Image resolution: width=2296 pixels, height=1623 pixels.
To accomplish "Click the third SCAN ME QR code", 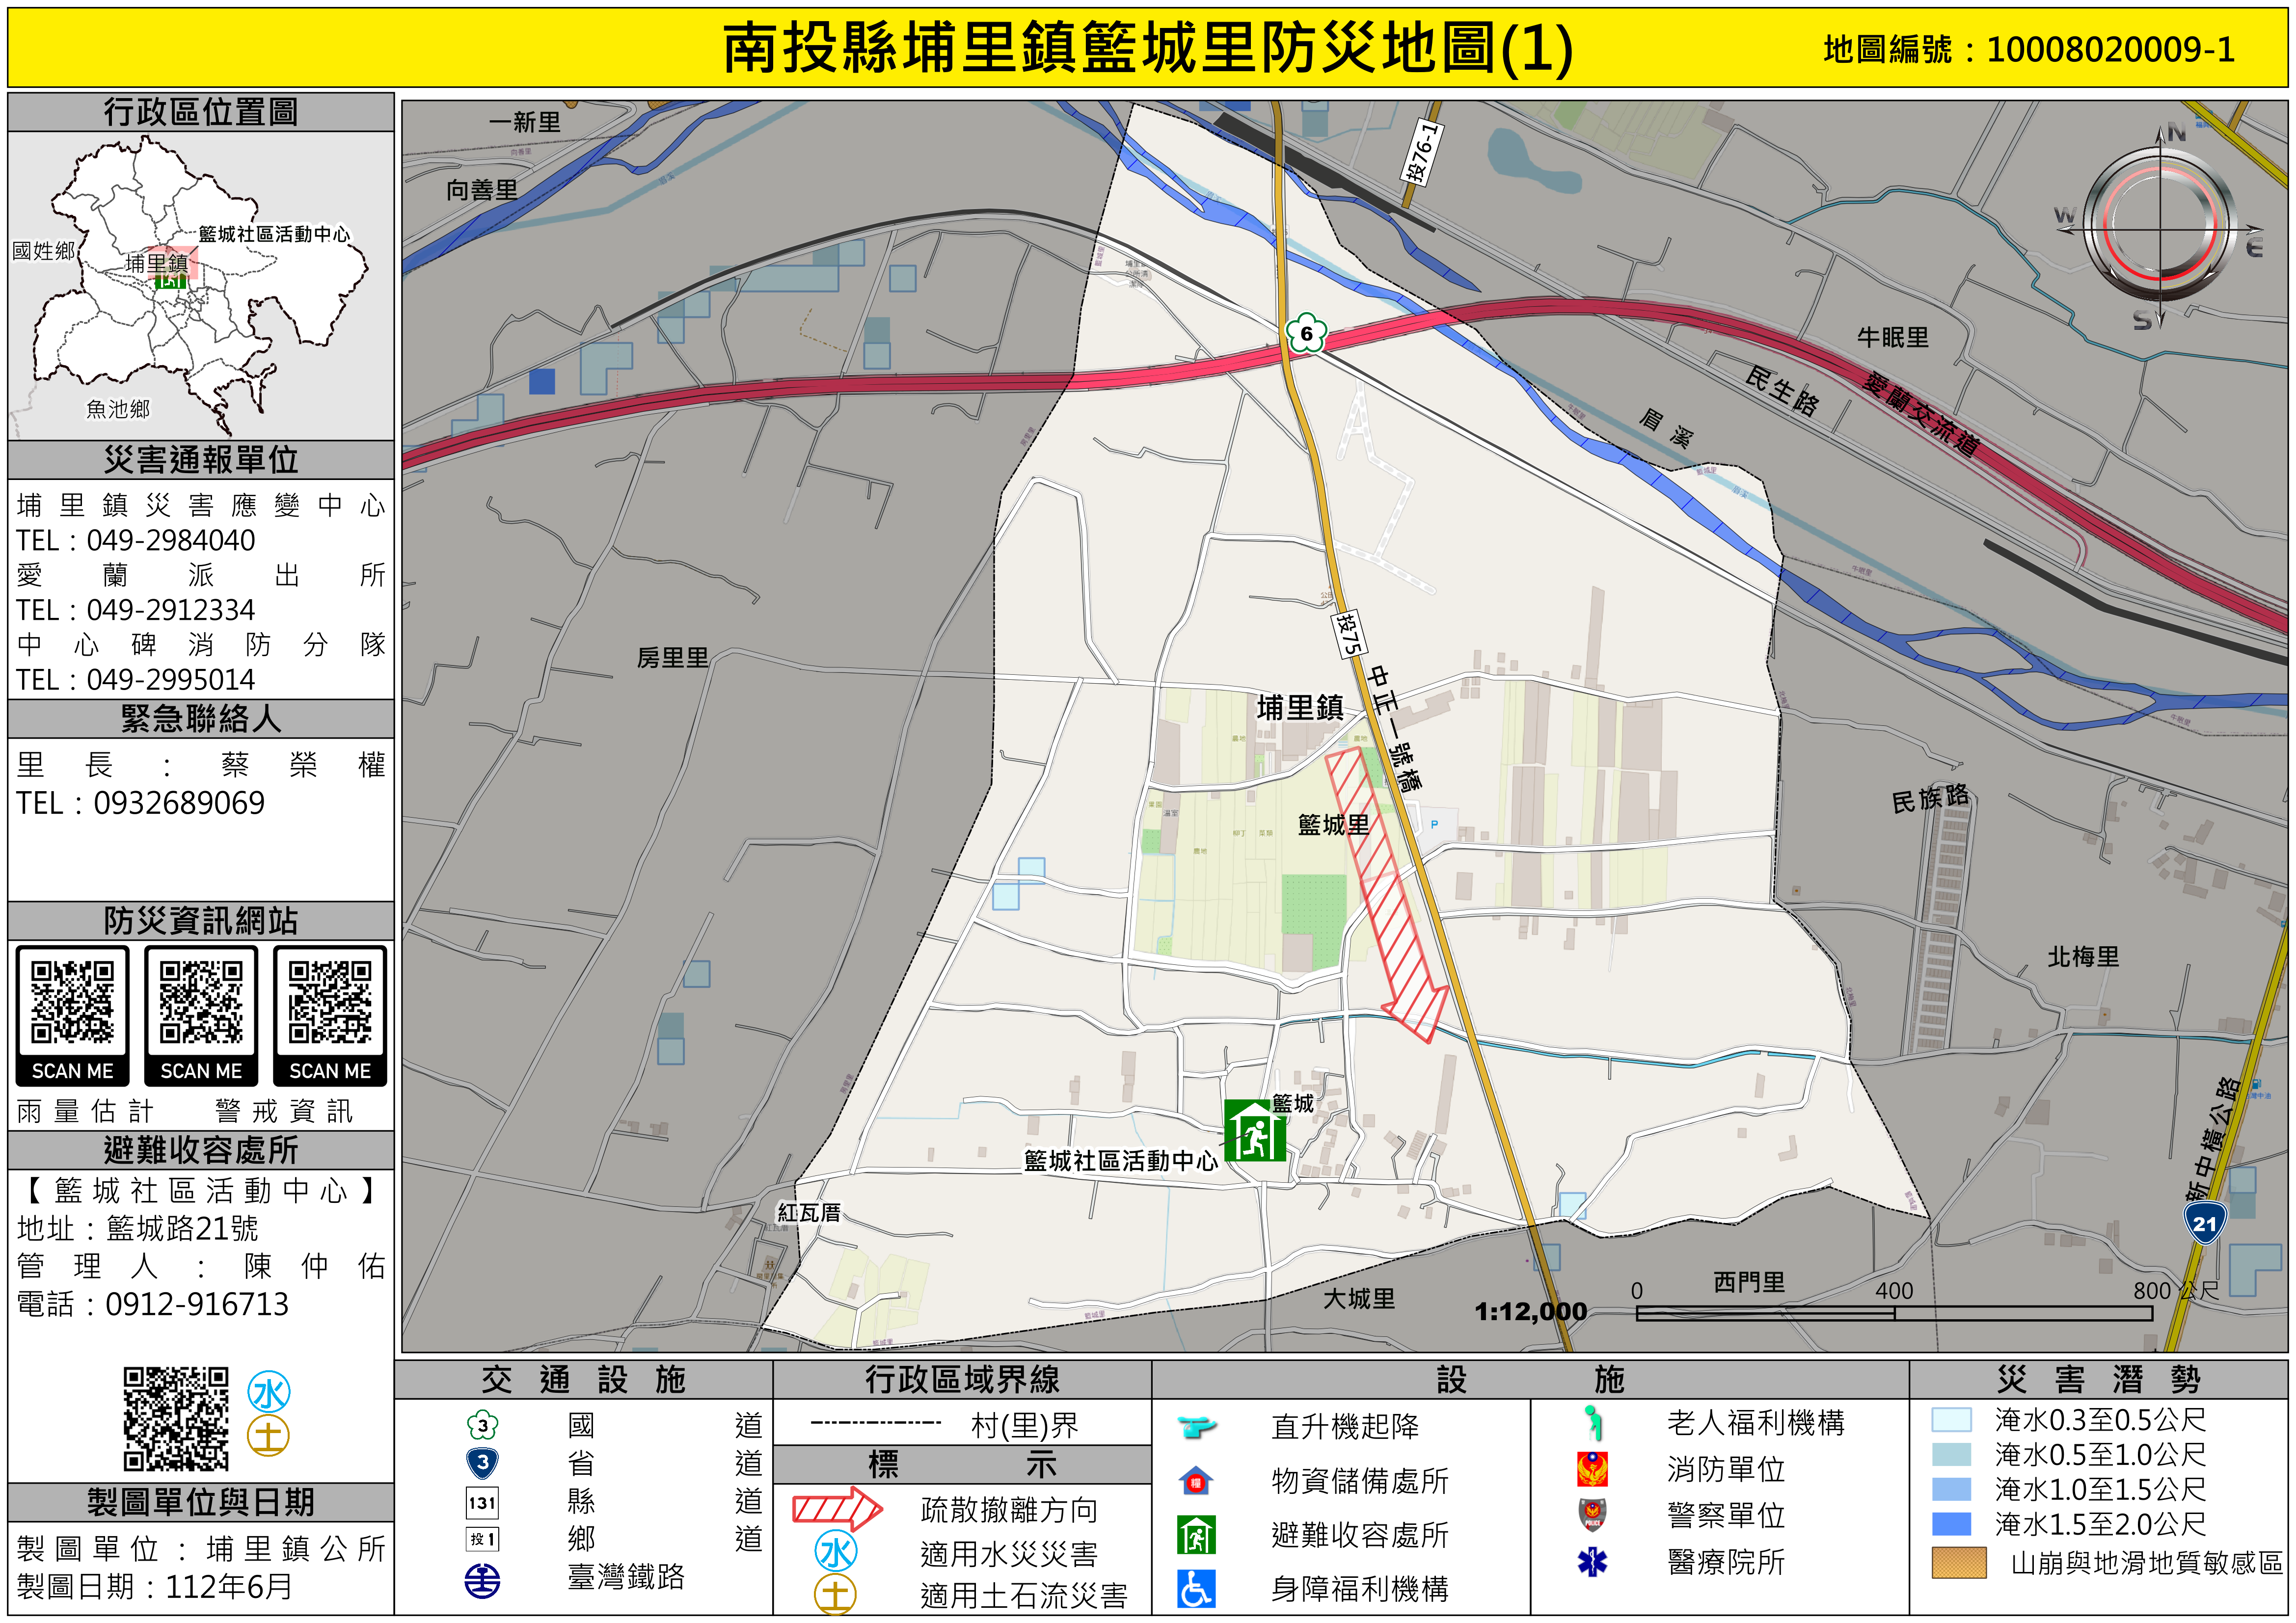I will pyautogui.click(x=330, y=1003).
